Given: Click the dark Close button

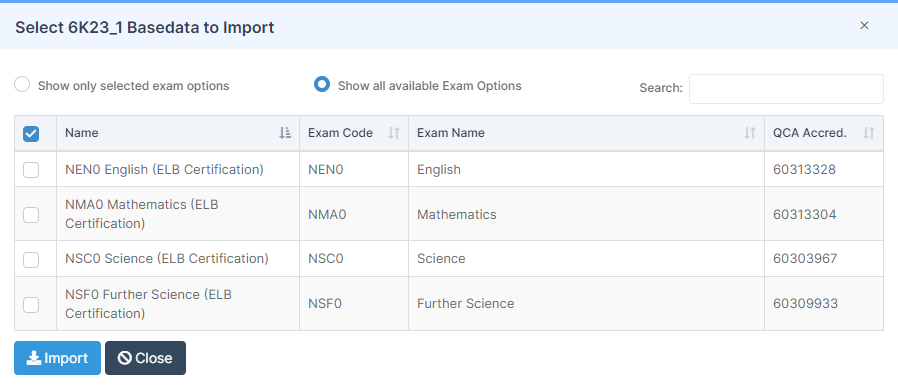Looking at the screenshot, I should pyautogui.click(x=145, y=358).
